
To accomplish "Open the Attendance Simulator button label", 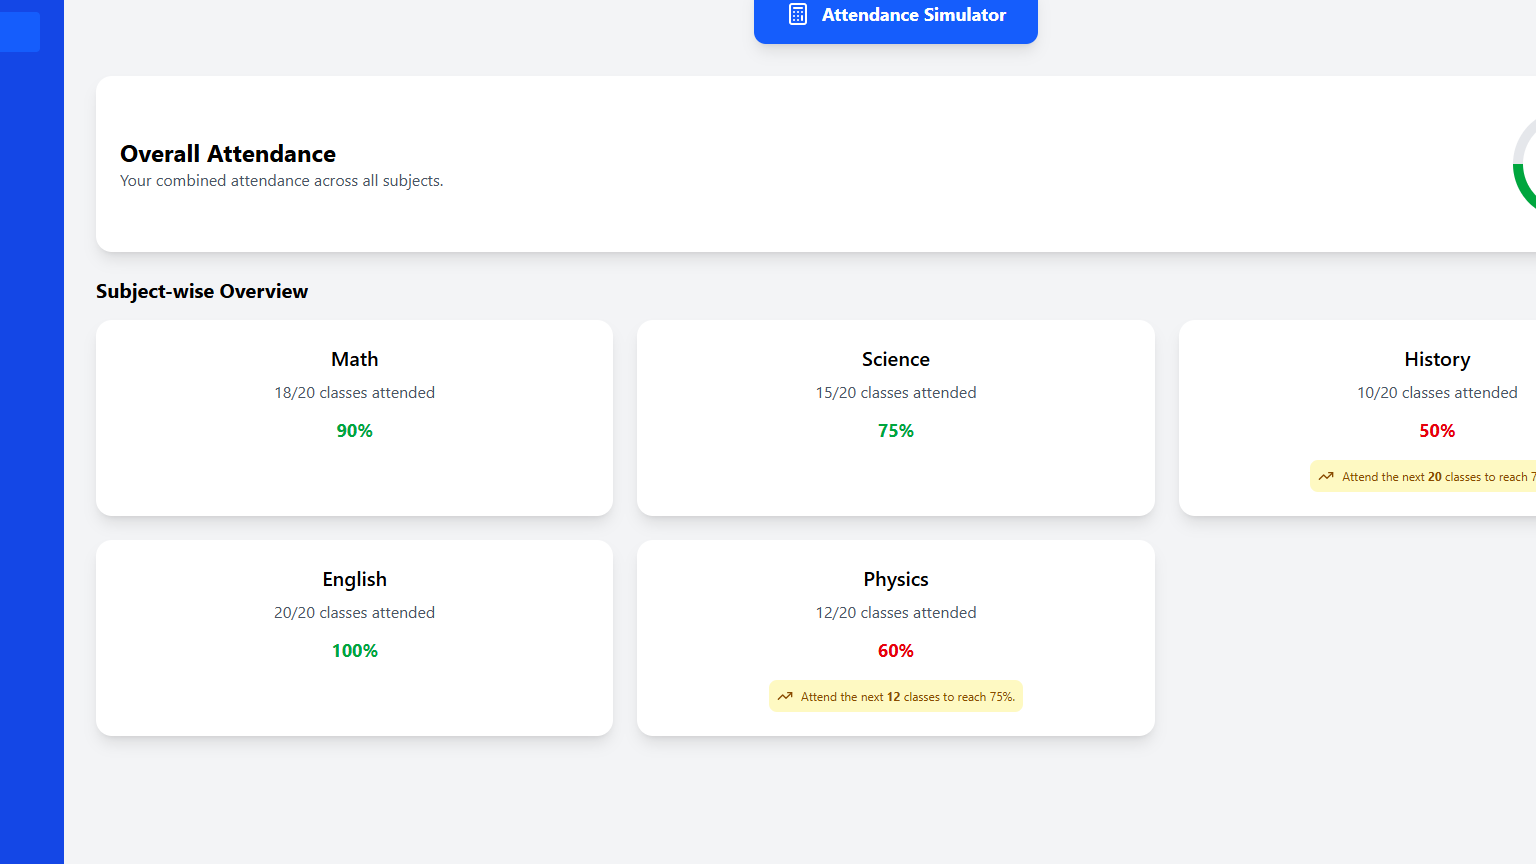I will click(x=913, y=15).
